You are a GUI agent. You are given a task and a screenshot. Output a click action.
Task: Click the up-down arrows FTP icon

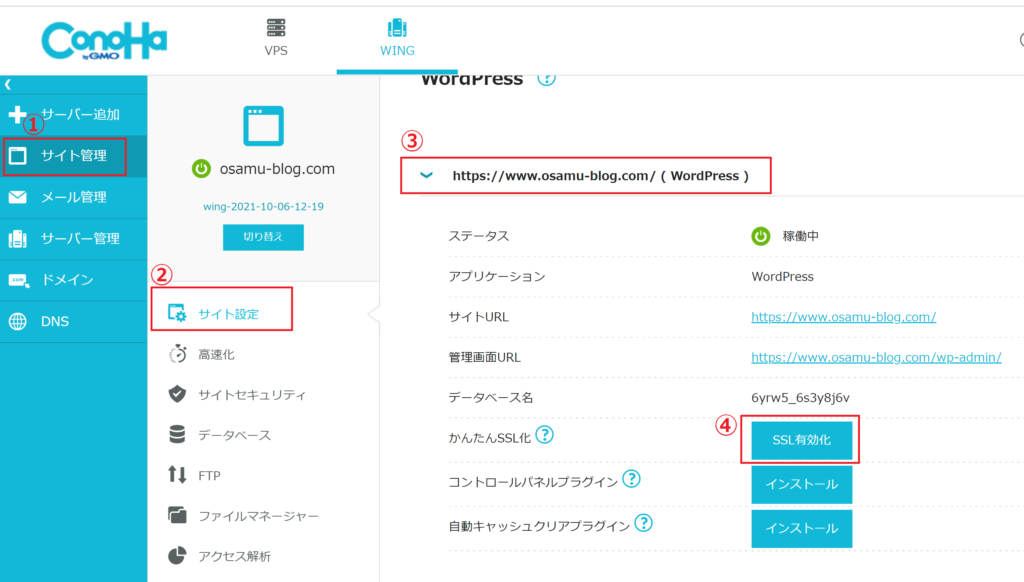pos(177,474)
